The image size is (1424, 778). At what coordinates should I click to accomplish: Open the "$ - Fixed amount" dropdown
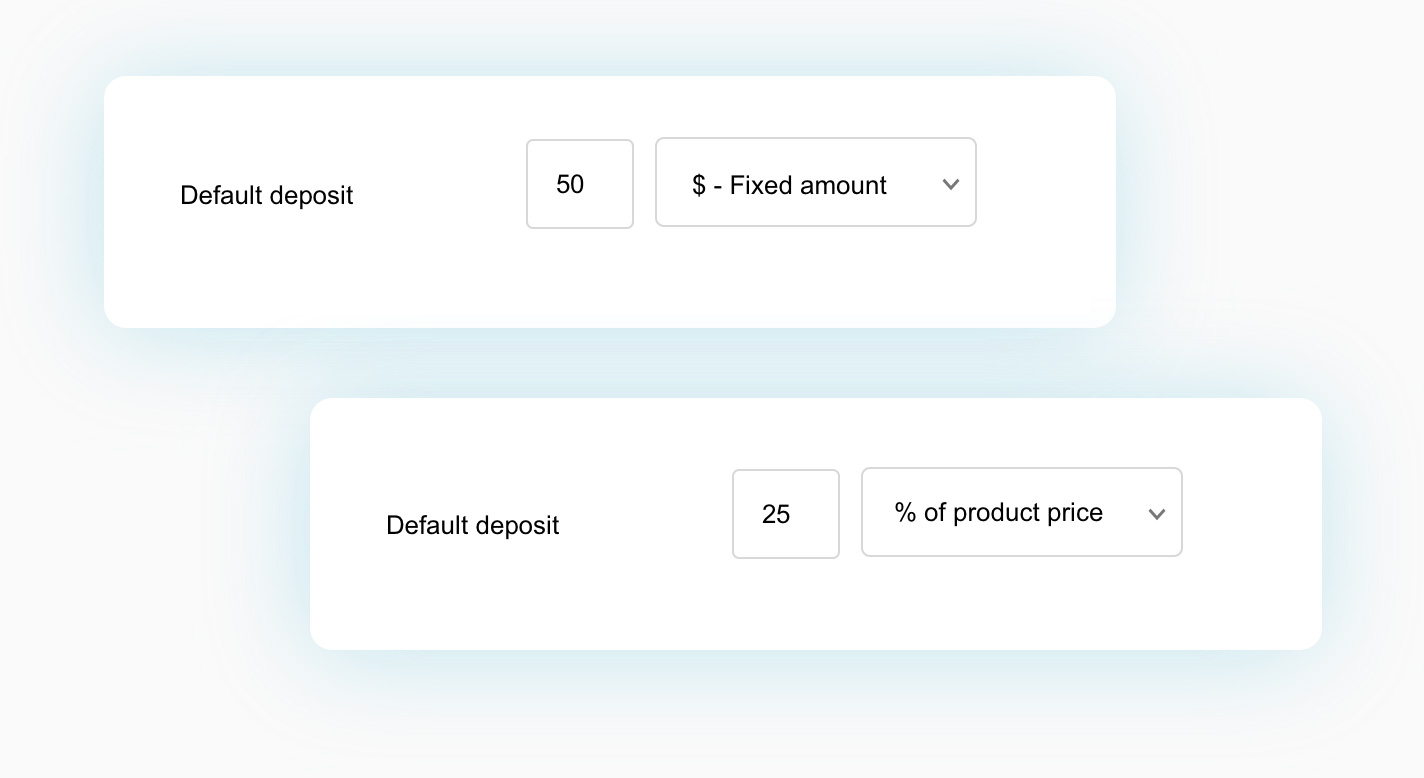click(x=815, y=182)
